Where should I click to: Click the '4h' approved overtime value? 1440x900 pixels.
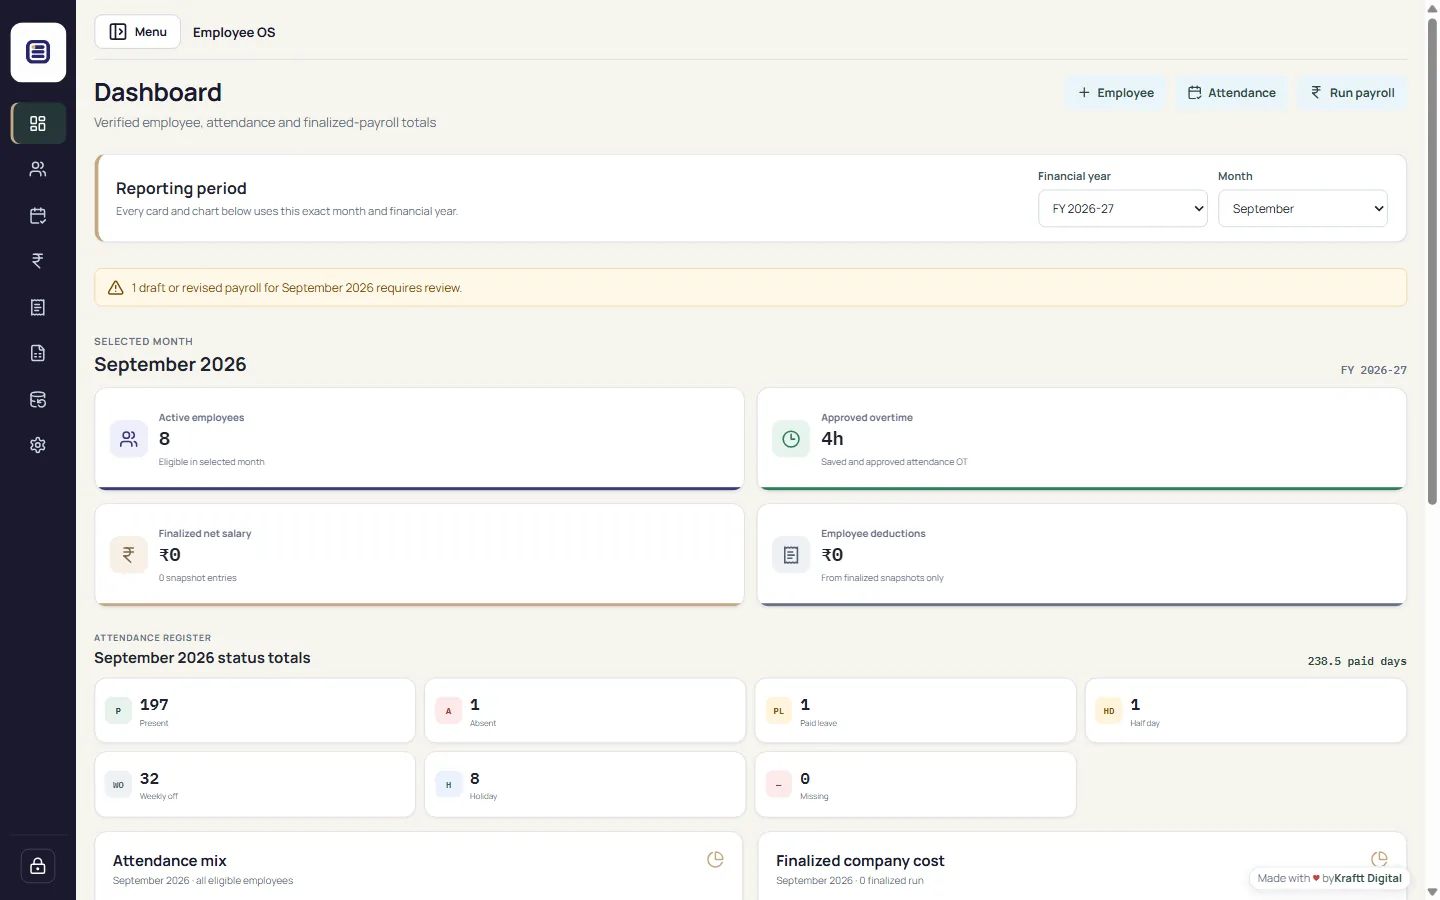coord(832,439)
